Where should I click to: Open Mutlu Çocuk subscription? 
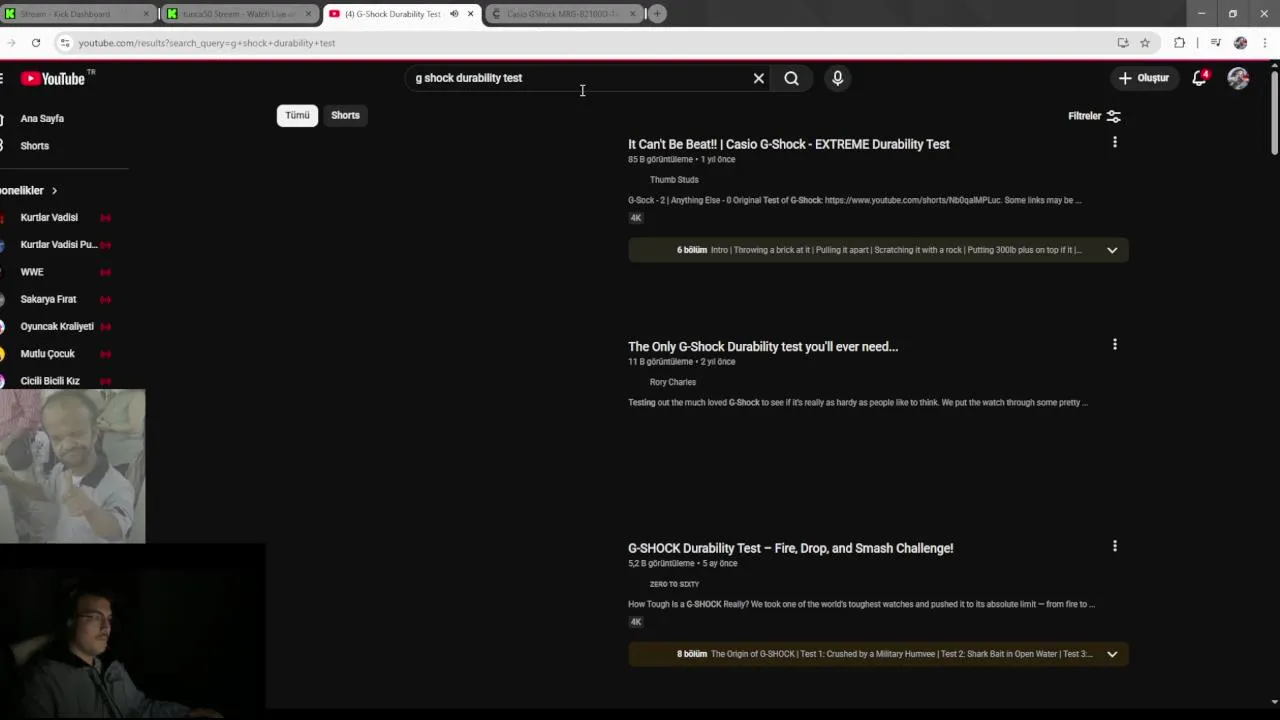47,353
